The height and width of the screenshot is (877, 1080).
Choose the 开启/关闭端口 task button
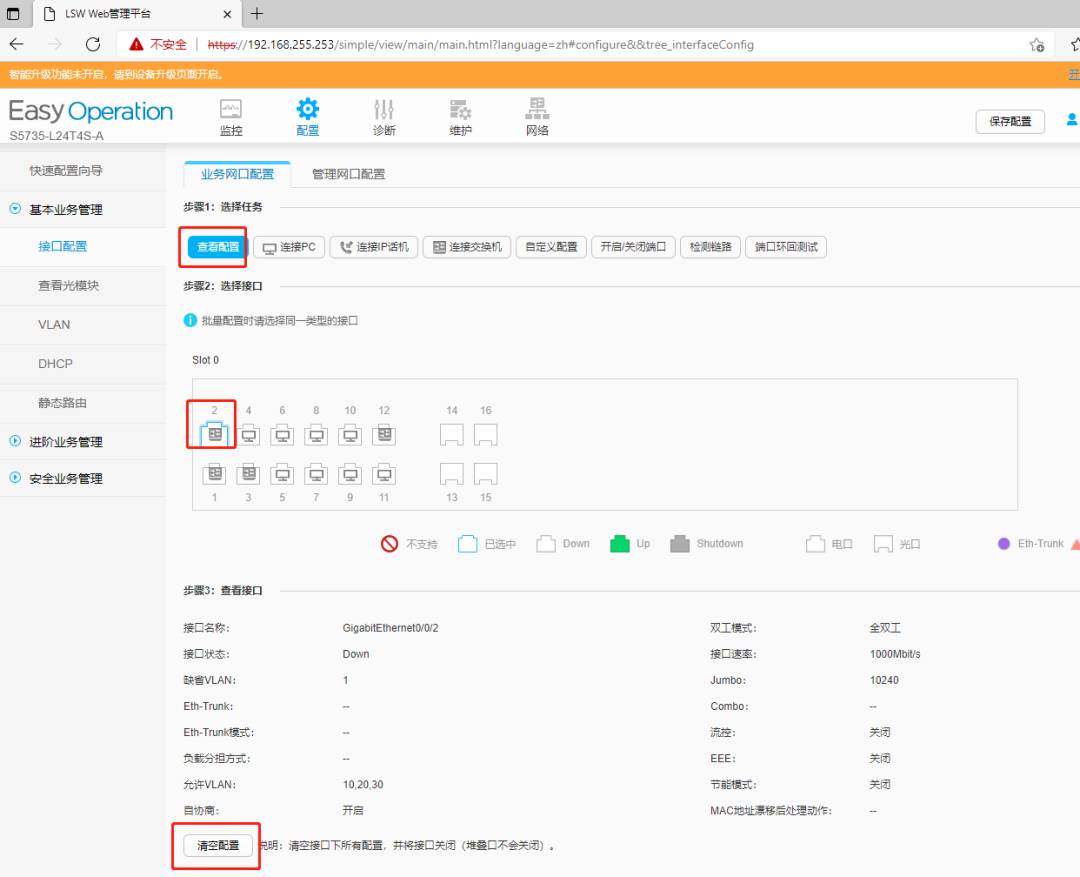tap(633, 247)
